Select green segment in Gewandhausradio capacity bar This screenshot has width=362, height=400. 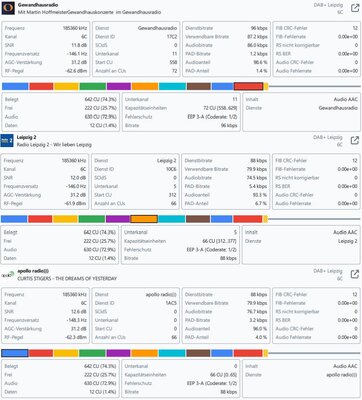coord(93,87)
